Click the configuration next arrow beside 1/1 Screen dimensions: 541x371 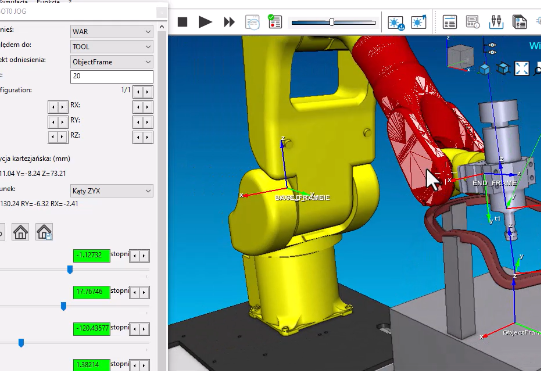(148, 92)
